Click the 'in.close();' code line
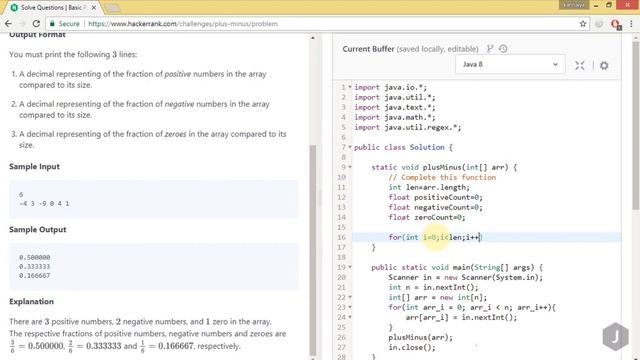 pyautogui.click(x=412, y=347)
